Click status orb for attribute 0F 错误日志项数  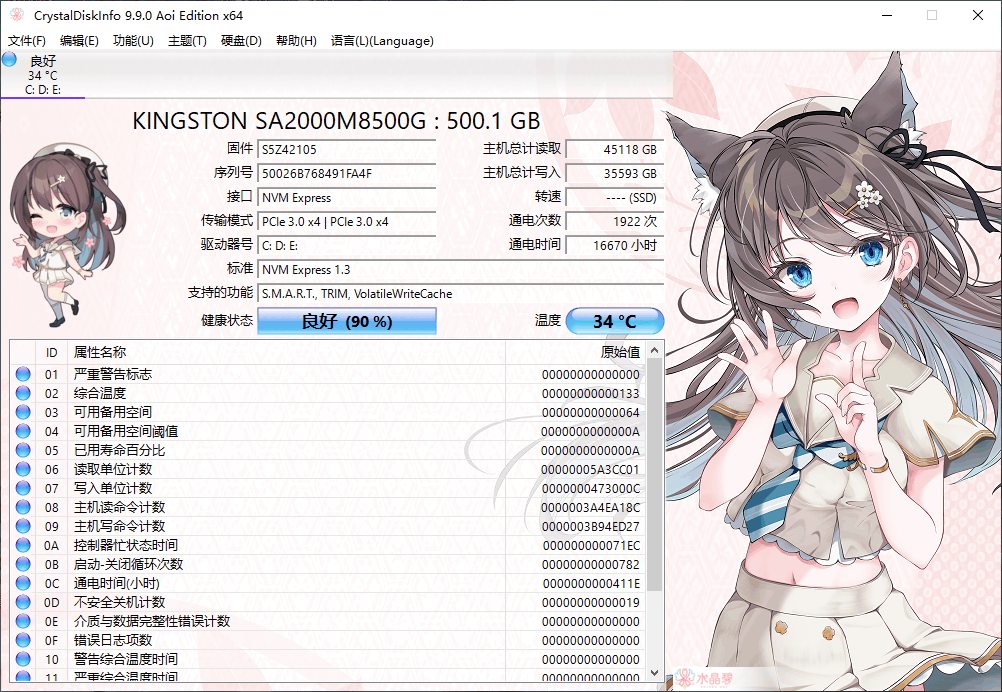pyautogui.click(x=23, y=640)
